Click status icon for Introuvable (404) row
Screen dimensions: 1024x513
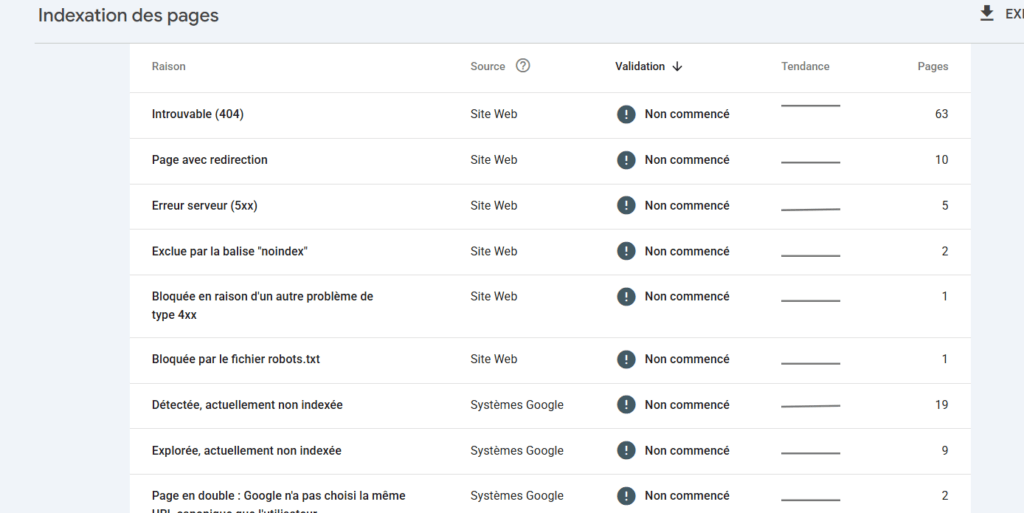pyautogui.click(x=626, y=114)
